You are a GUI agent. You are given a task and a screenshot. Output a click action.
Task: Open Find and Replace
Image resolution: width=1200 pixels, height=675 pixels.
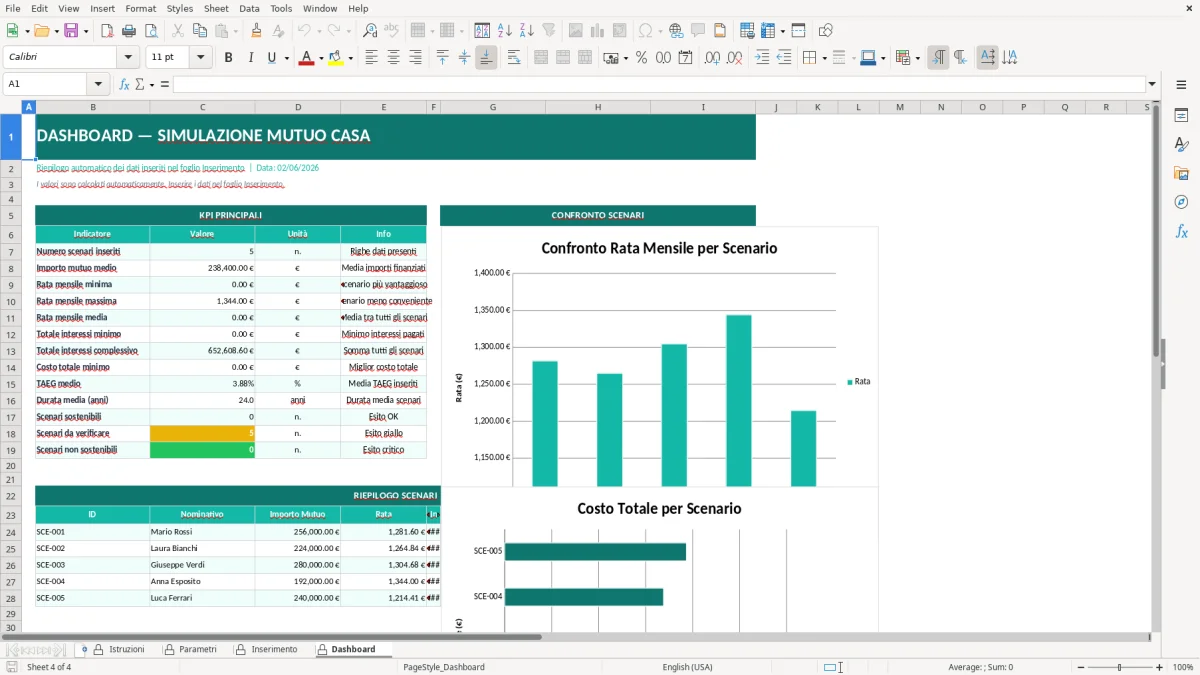click(370, 31)
